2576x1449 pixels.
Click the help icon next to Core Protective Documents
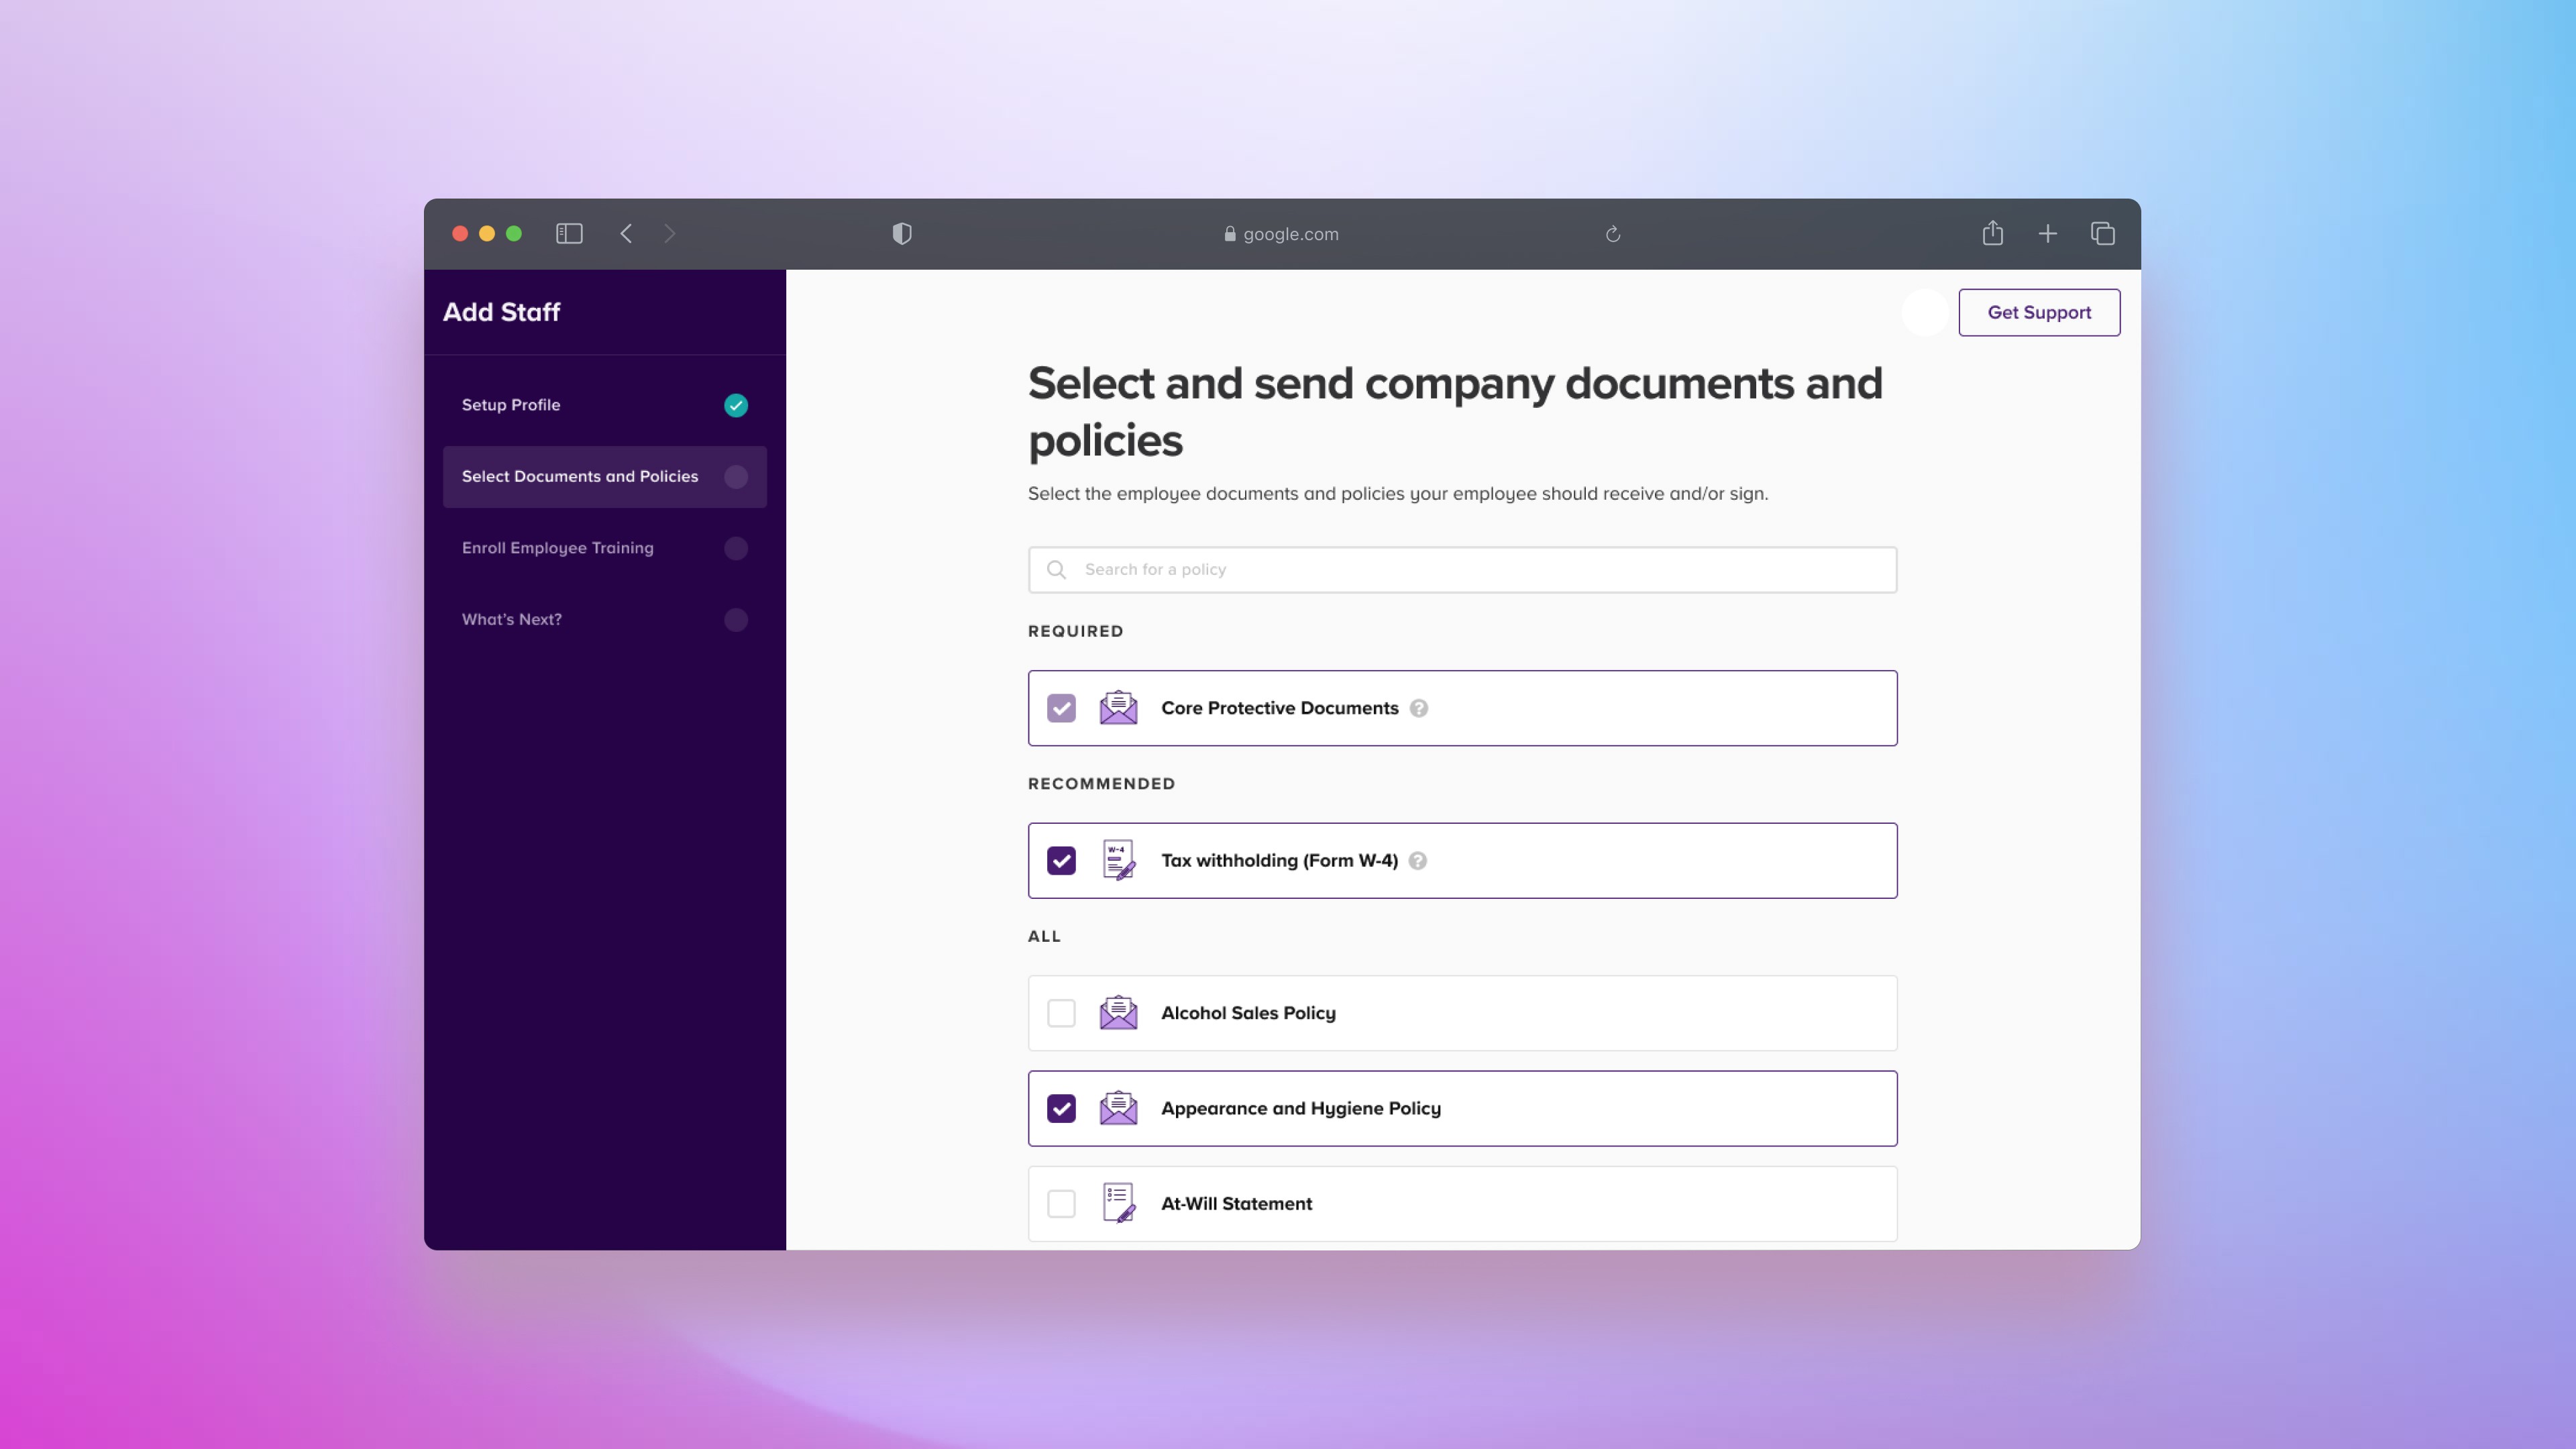coord(1418,708)
